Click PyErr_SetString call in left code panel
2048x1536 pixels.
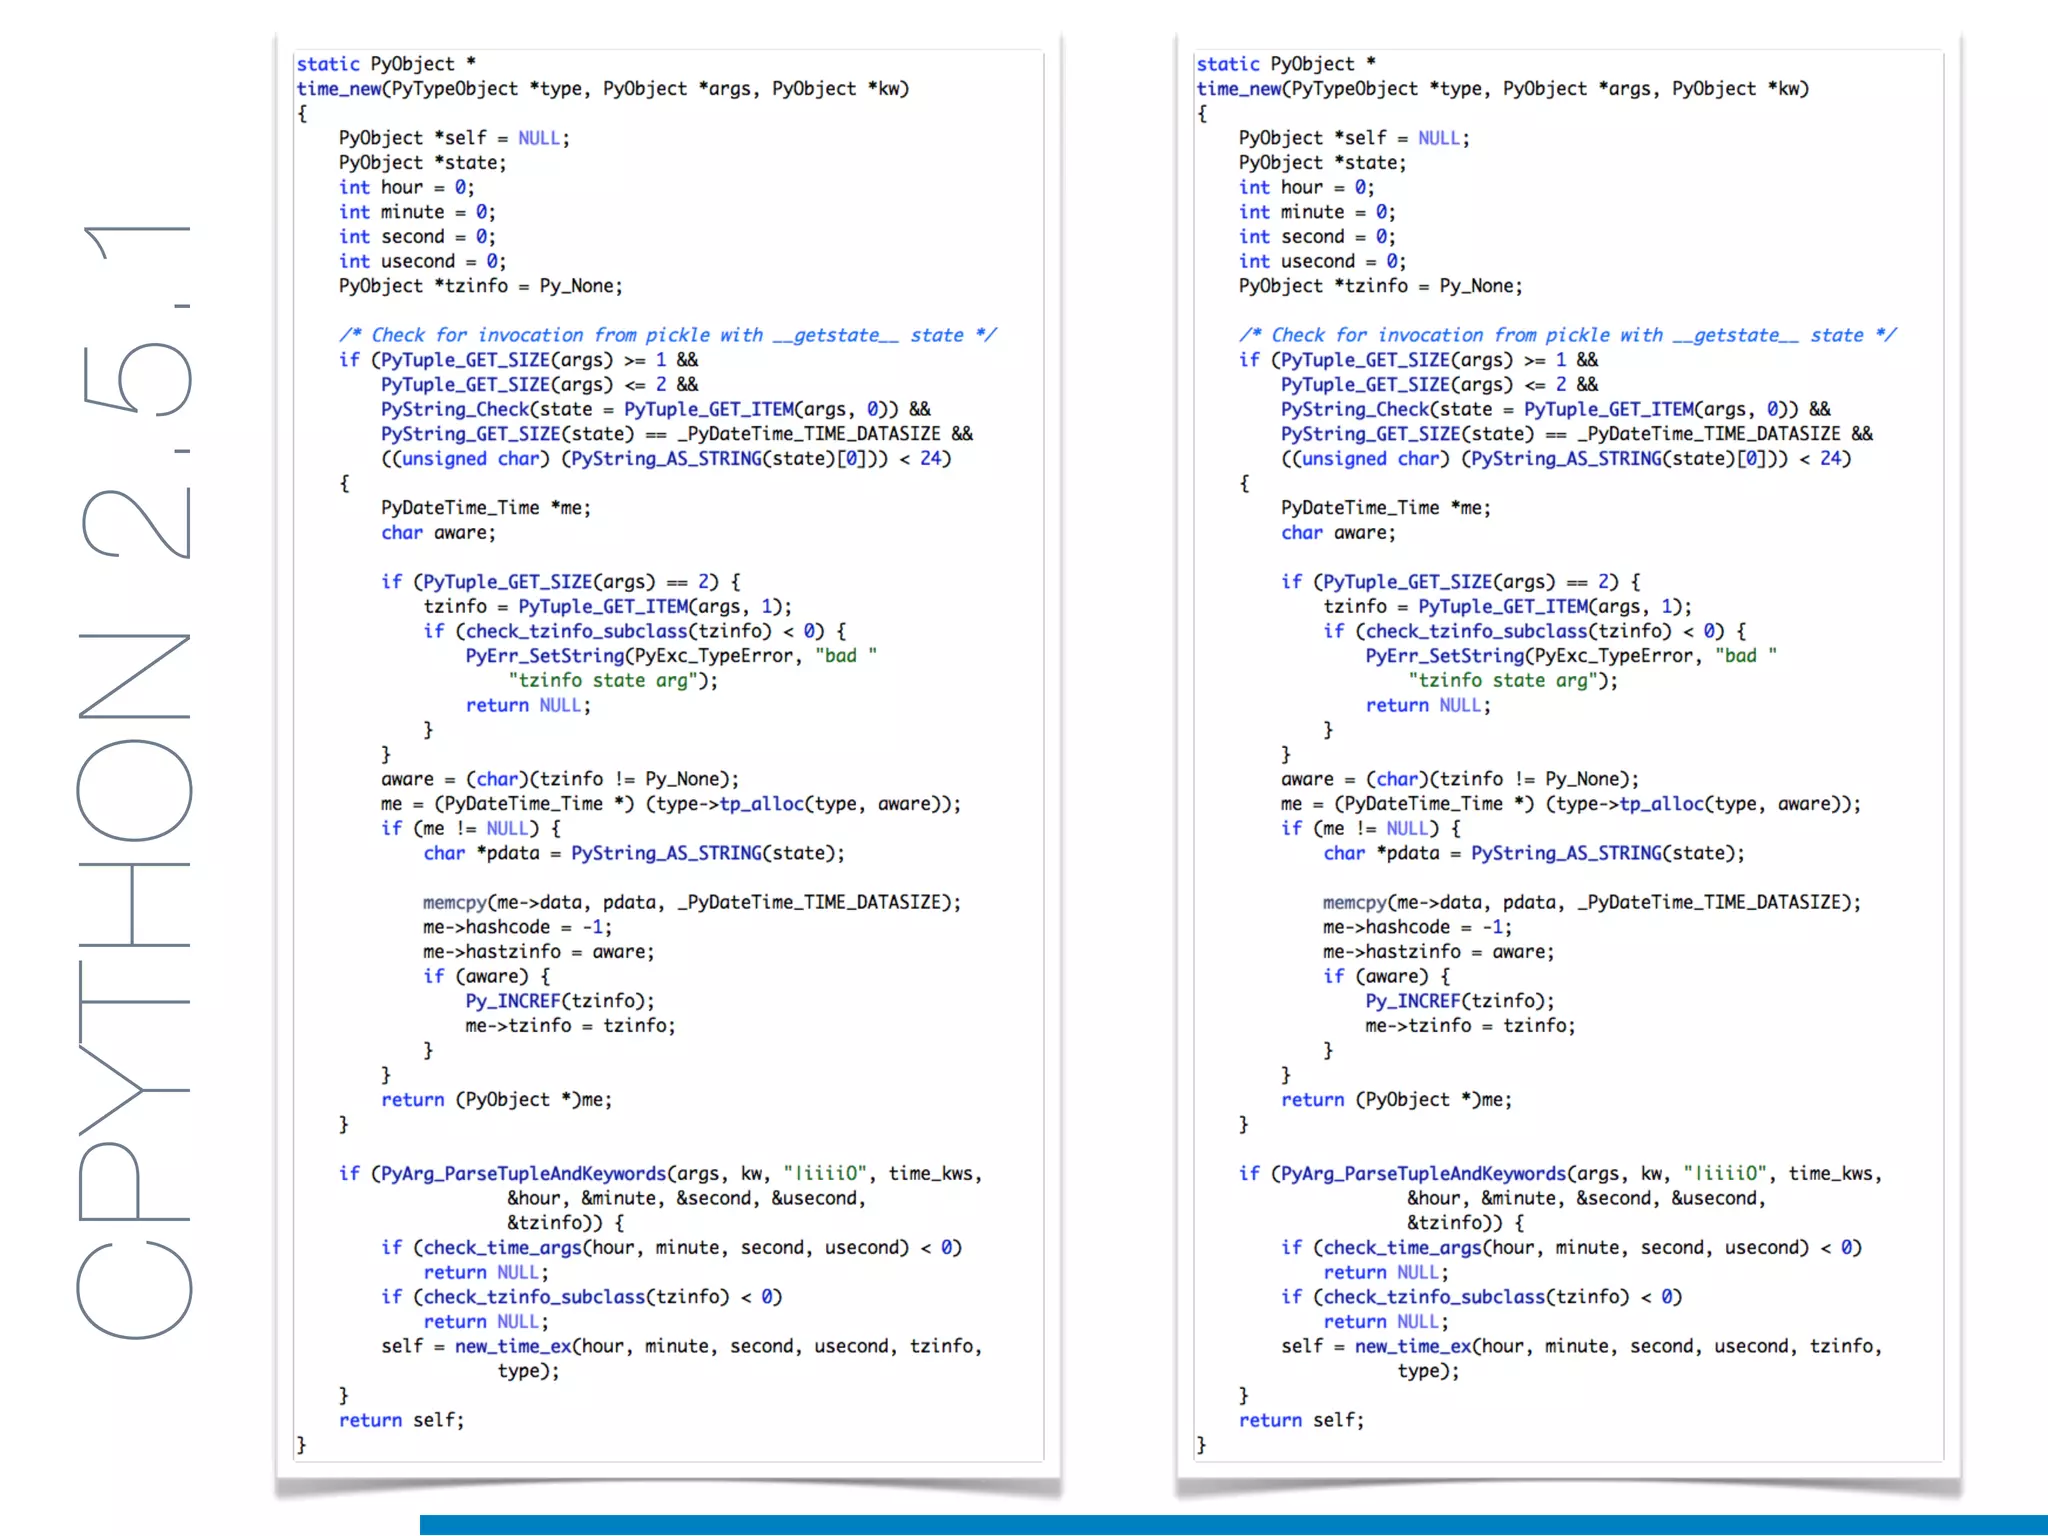click(x=545, y=656)
